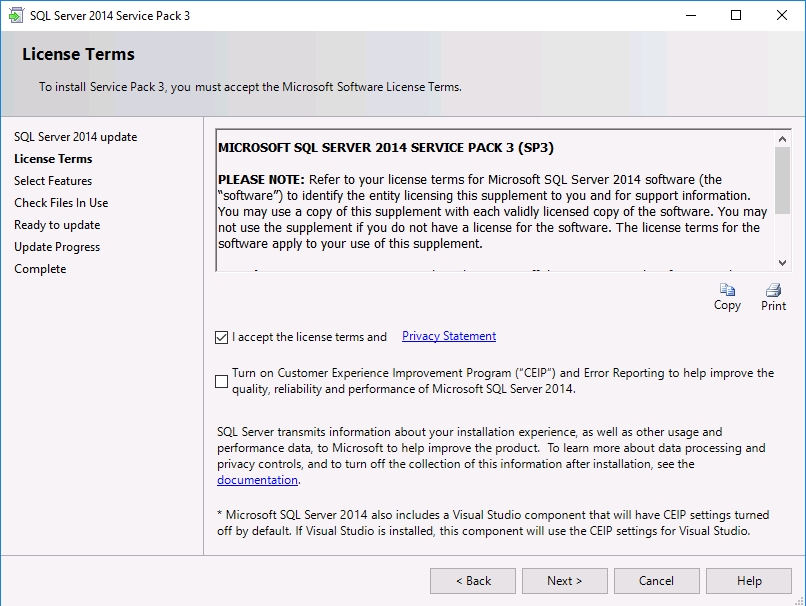Screen dimensions: 806x606
Task: Open the Privacy Statement link
Action: tap(449, 336)
